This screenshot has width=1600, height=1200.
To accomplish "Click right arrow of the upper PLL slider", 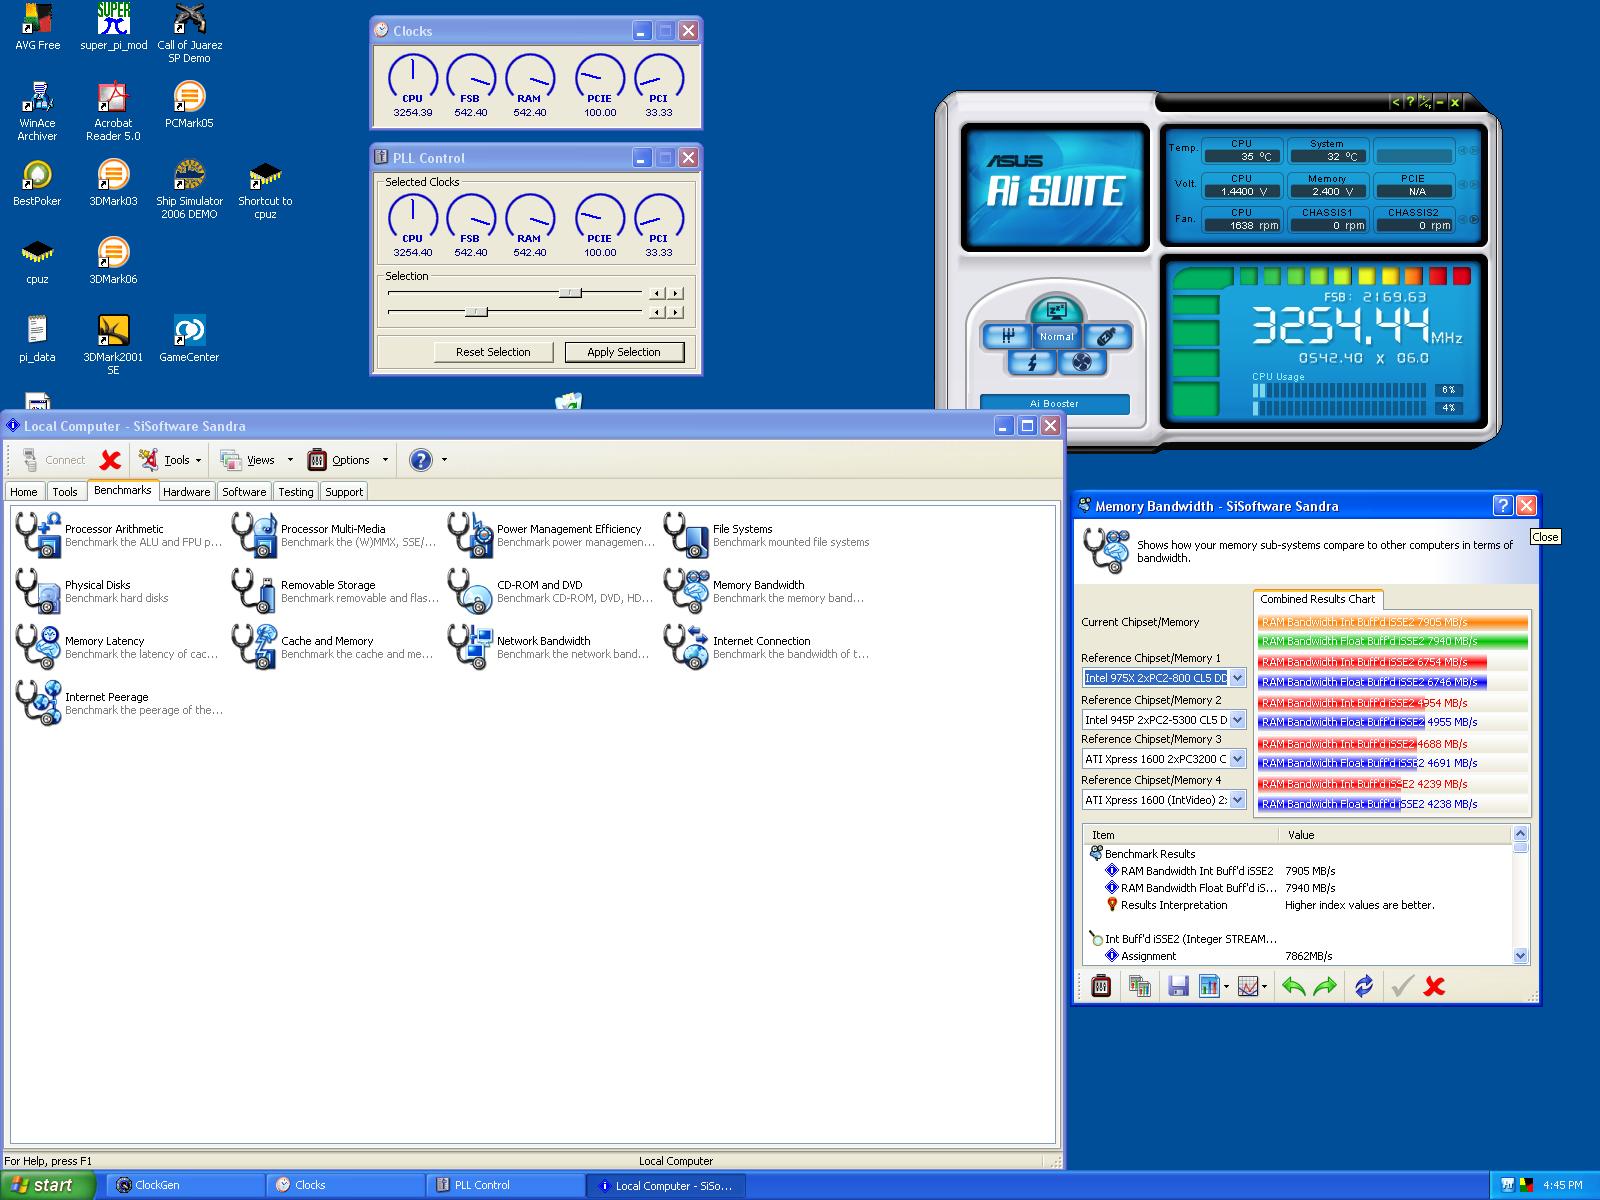I will point(676,293).
